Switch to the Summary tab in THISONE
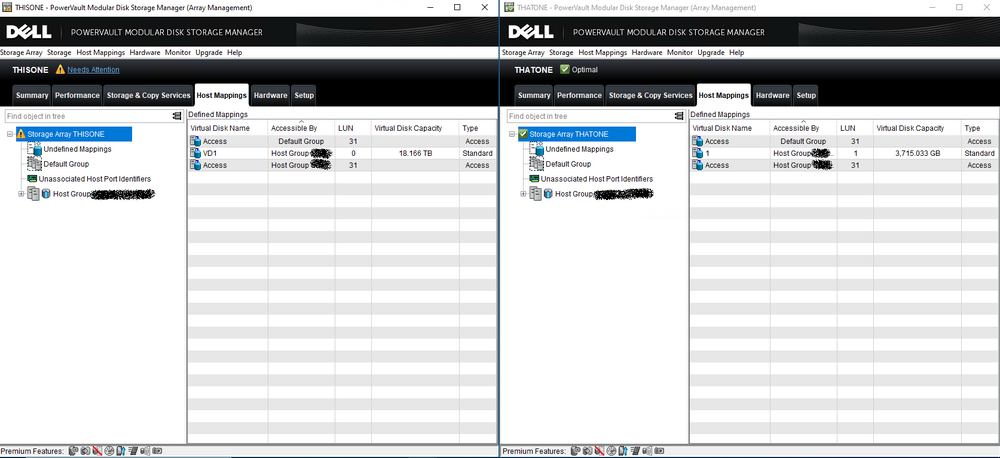 coord(32,95)
